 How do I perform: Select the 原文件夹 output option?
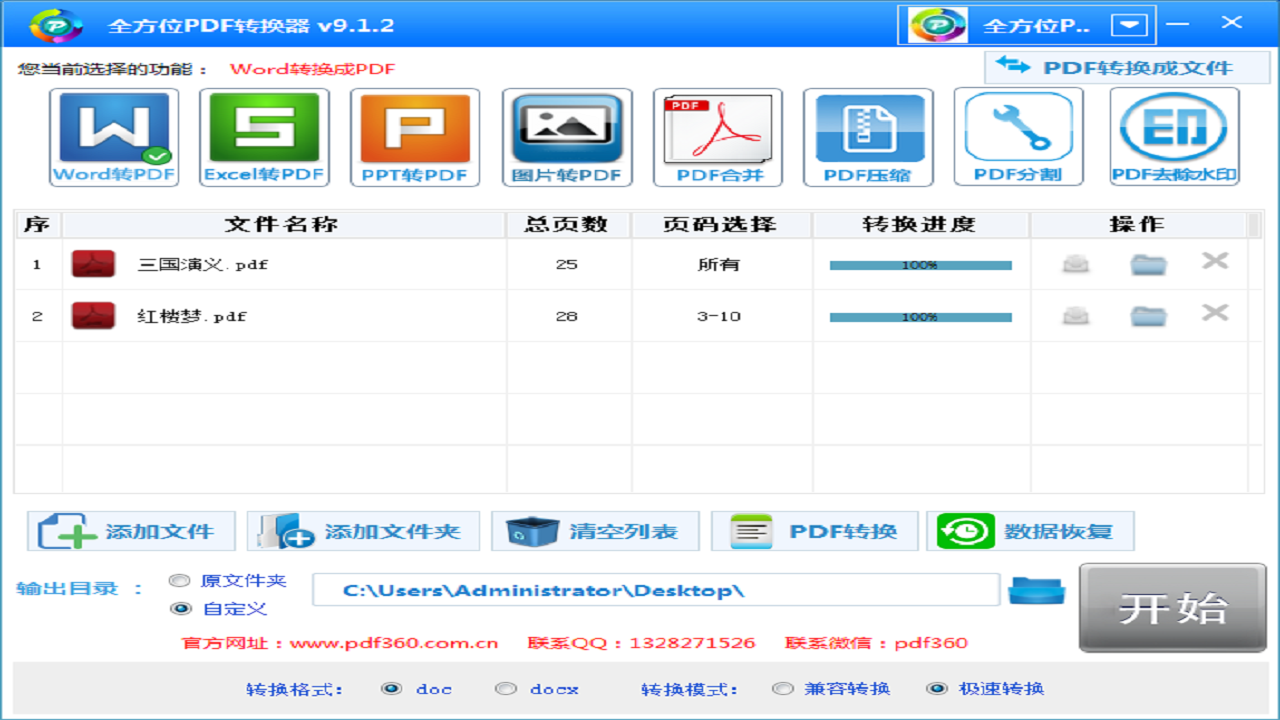[x=180, y=580]
